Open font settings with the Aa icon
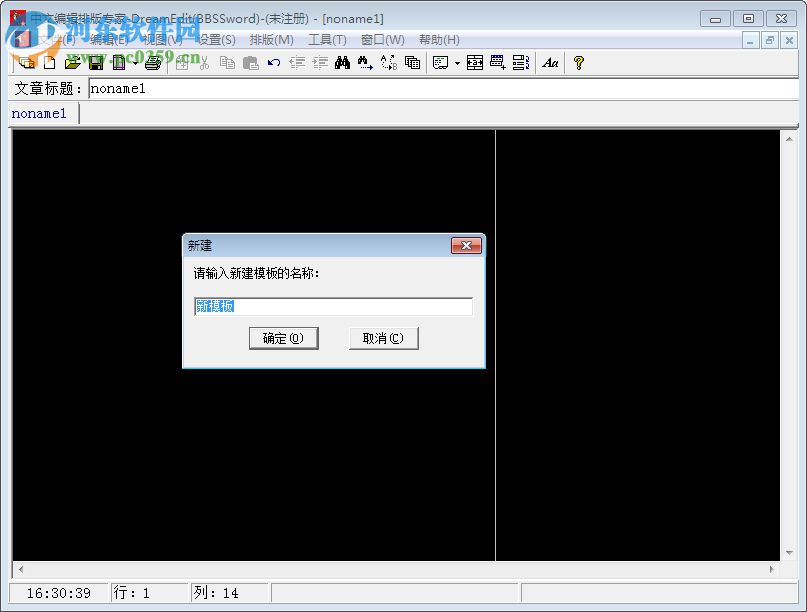Screen dimensions: 807x612 coord(551,62)
